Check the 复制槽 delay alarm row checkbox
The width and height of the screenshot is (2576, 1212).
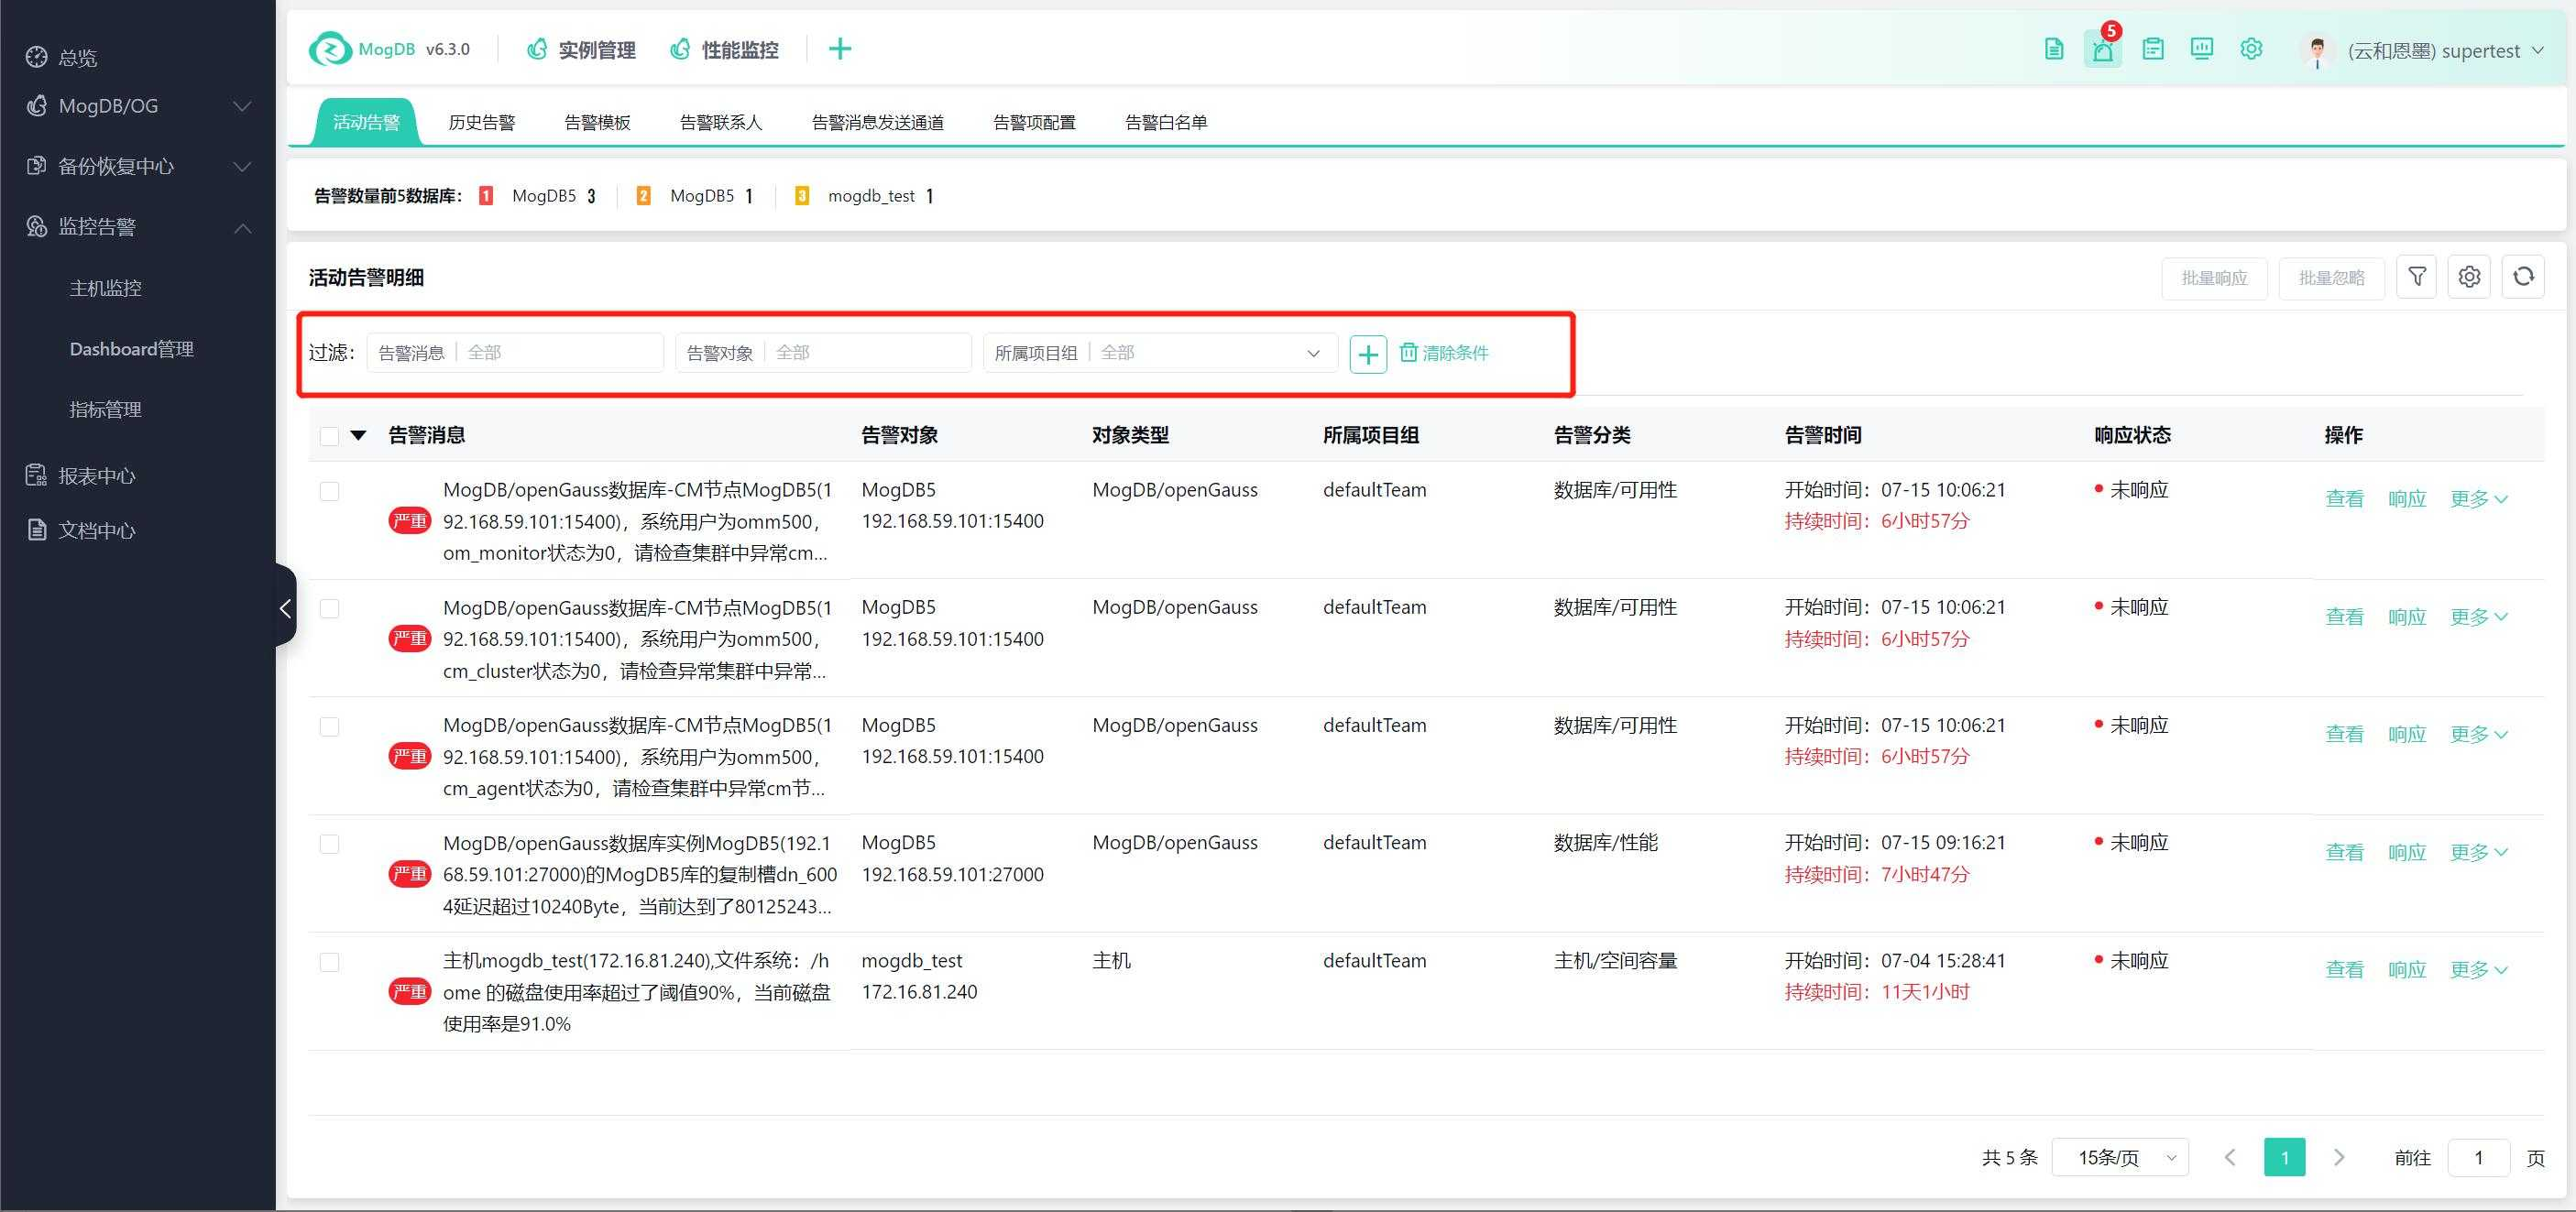point(329,844)
